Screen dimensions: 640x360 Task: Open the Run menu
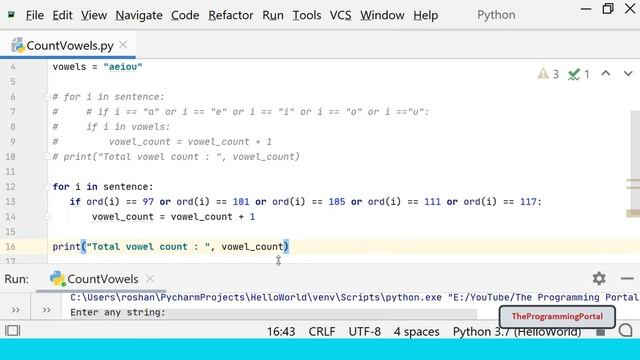click(x=273, y=15)
